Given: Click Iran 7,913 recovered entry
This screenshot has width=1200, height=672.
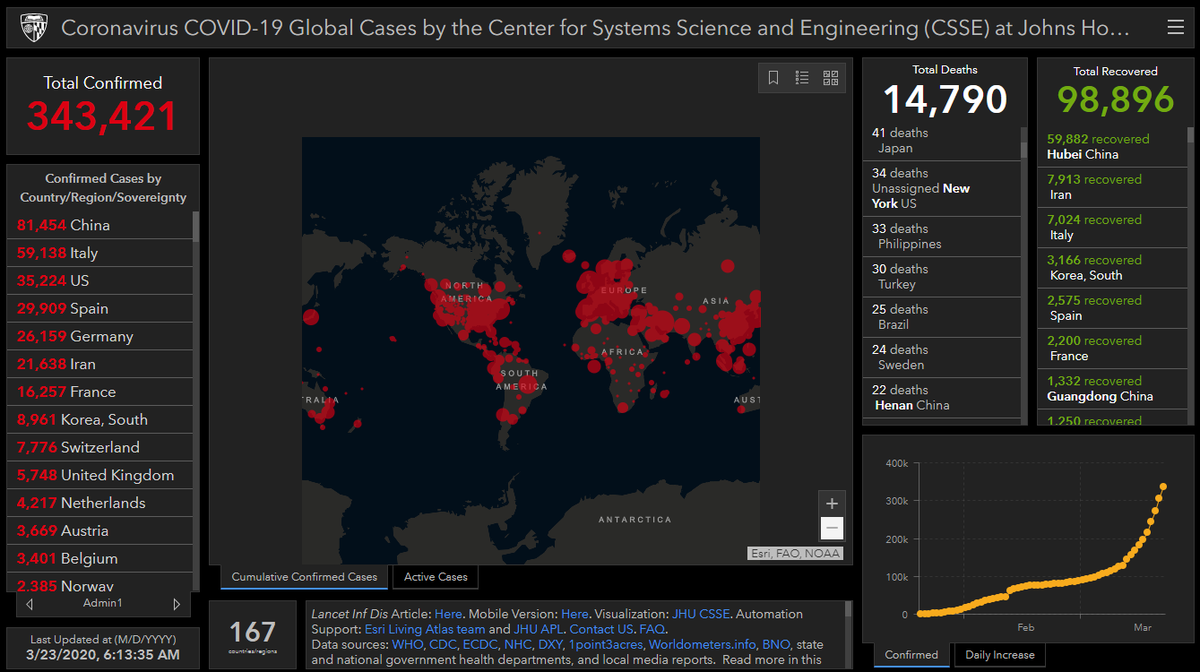Looking at the screenshot, I should (1111, 187).
